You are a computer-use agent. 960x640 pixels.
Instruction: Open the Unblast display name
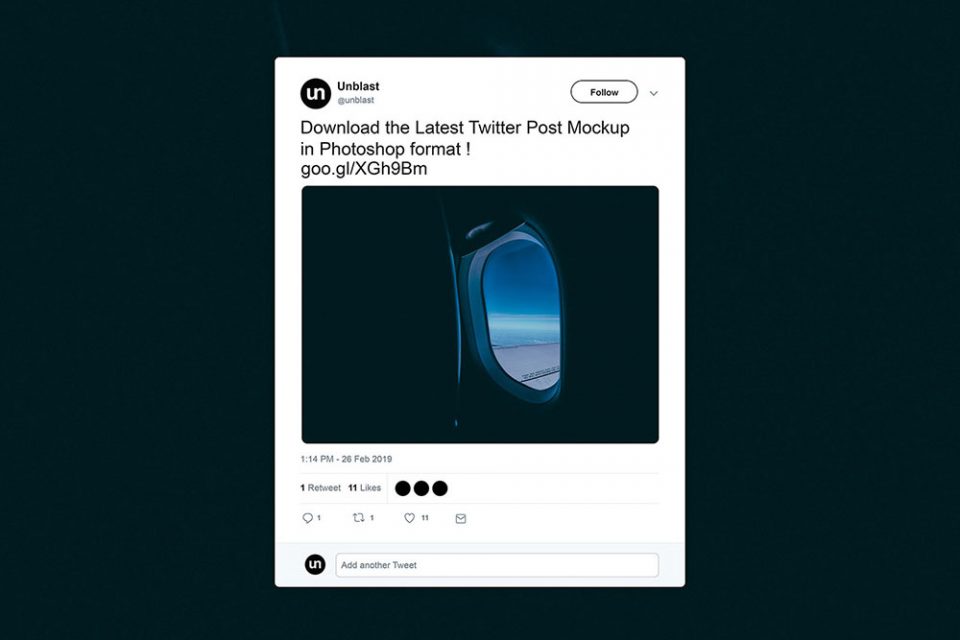point(358,86)
